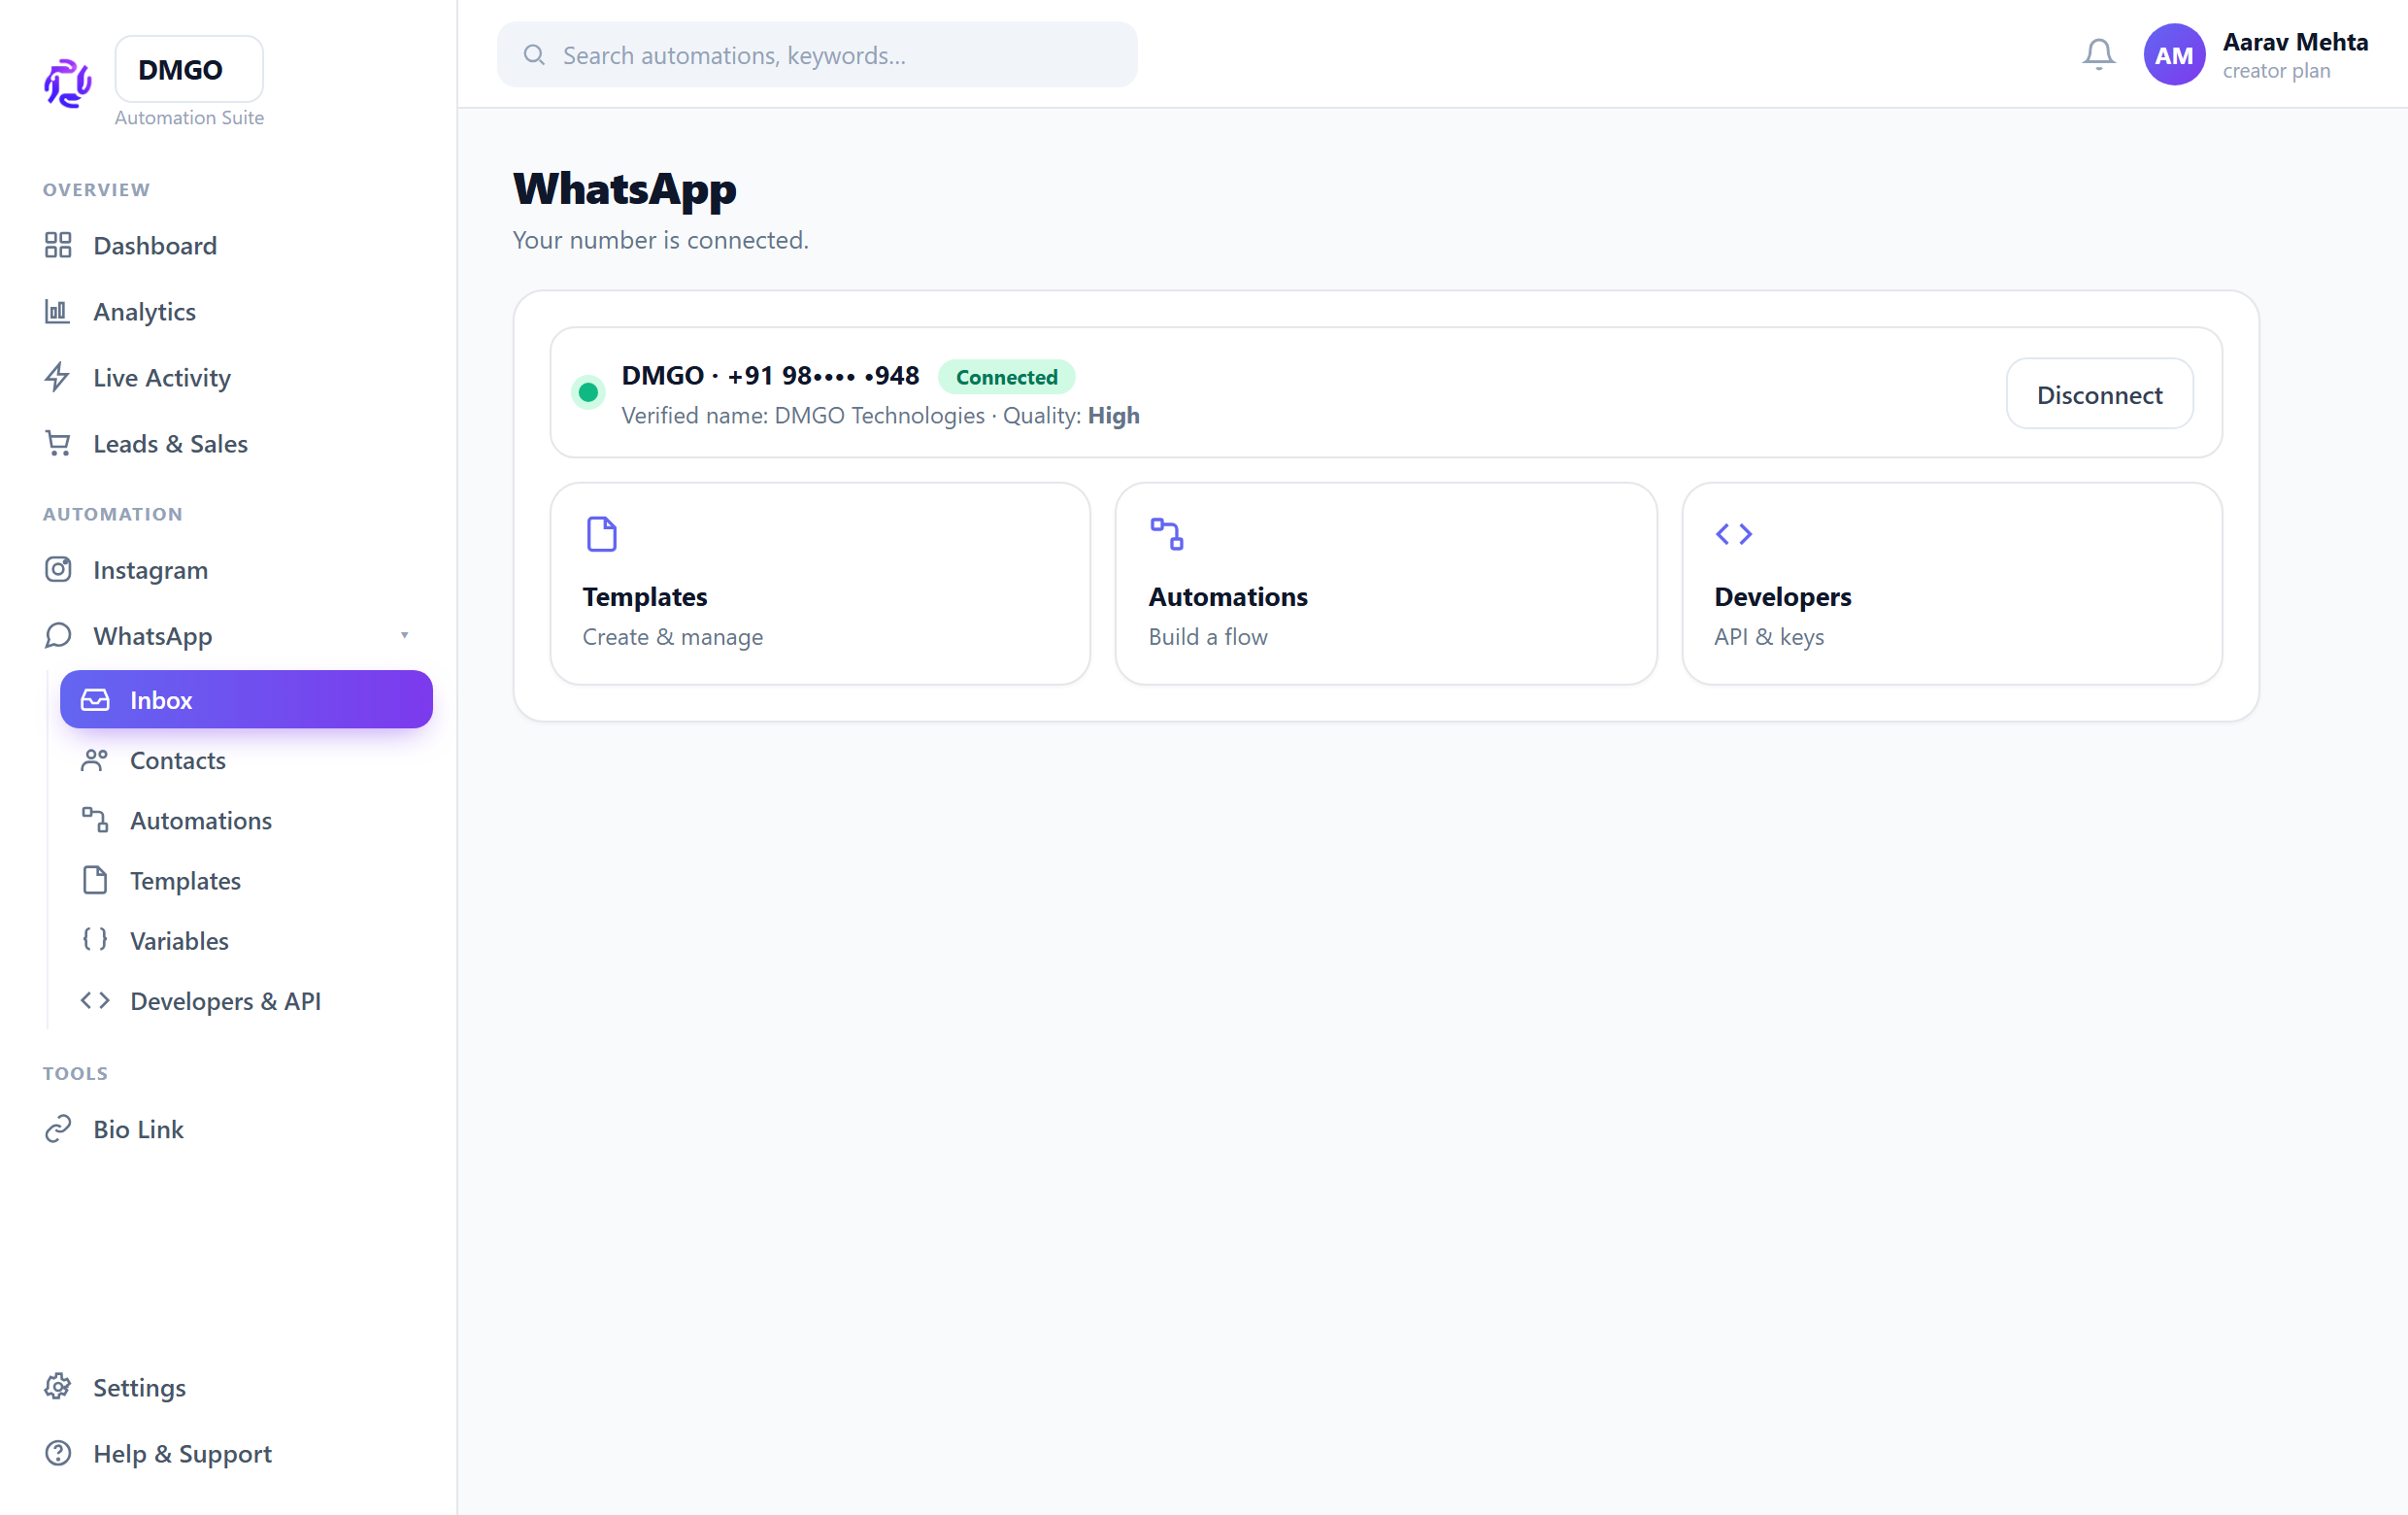Click the Search automations input field
The height and width of the screenshot is (1515, 2408).
pyautogui.click(x=817, y=55)
